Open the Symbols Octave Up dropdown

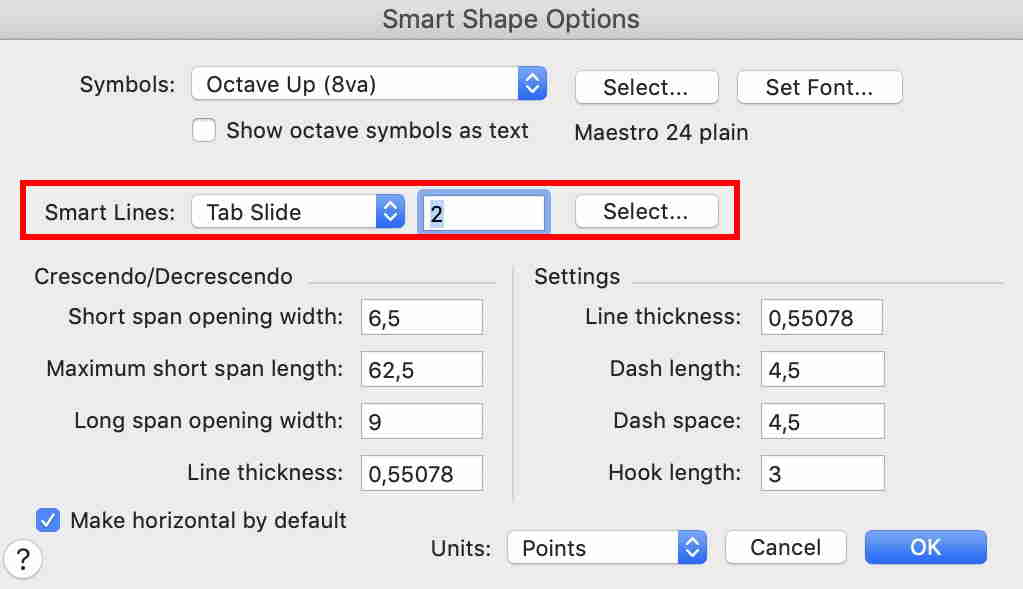click(368, 85)
